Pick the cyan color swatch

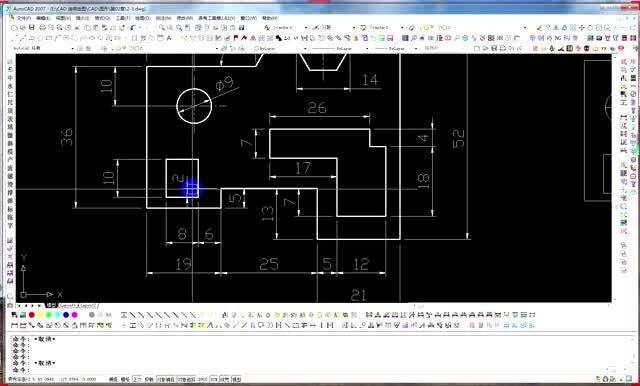58,315
